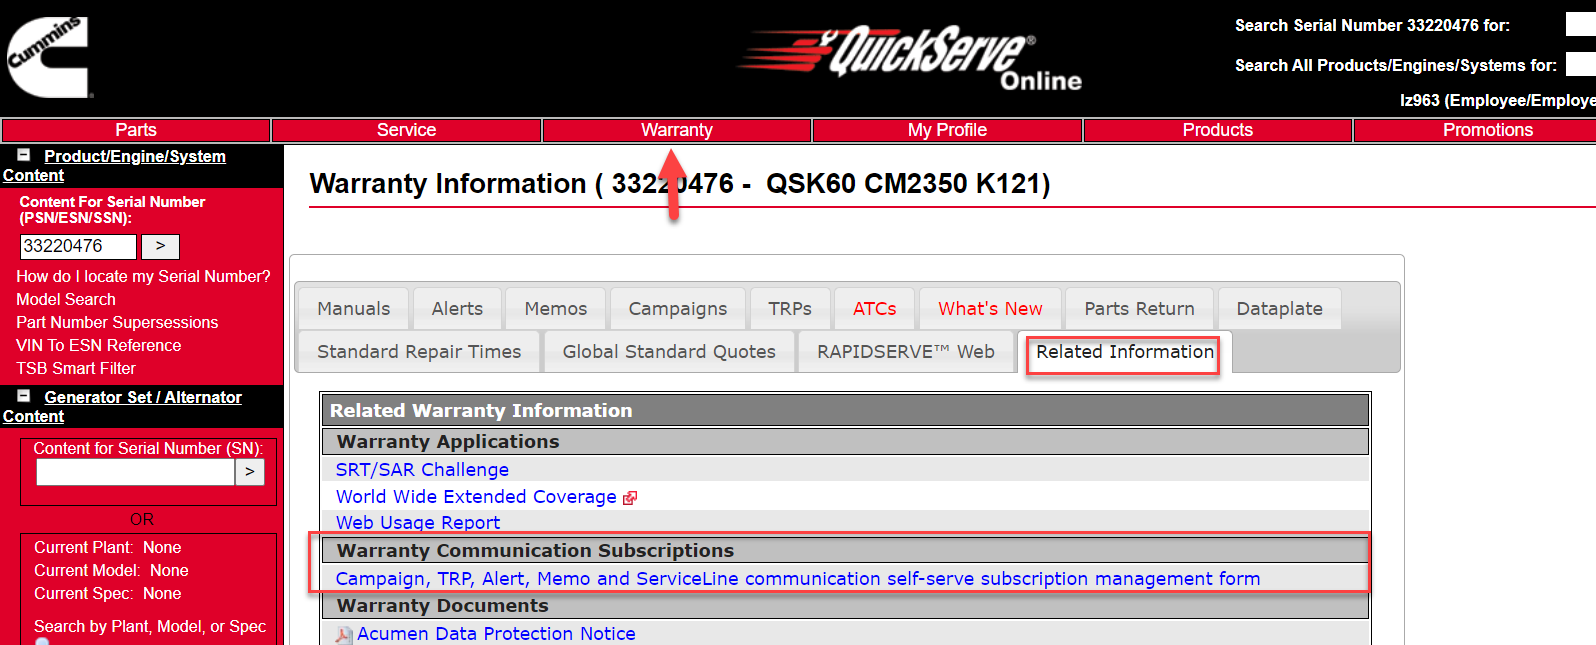Click the Search Serial Number 33220476 field
This screenshot has height=645, width=1596.
click(1581, 25)
